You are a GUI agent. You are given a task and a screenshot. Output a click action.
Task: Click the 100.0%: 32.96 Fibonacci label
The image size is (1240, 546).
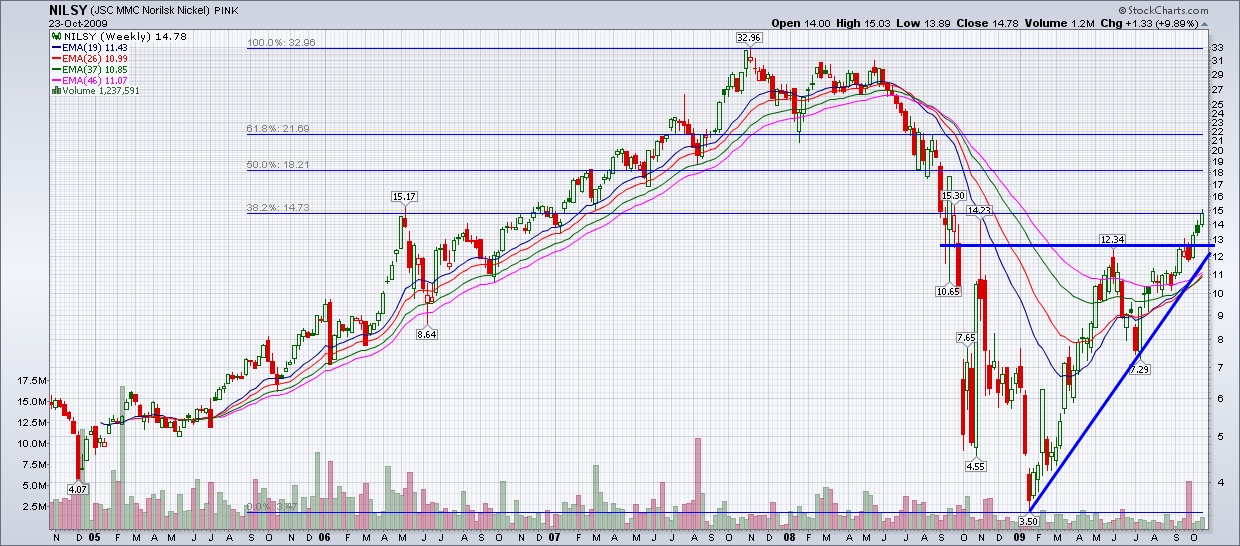tap(280, 43)
